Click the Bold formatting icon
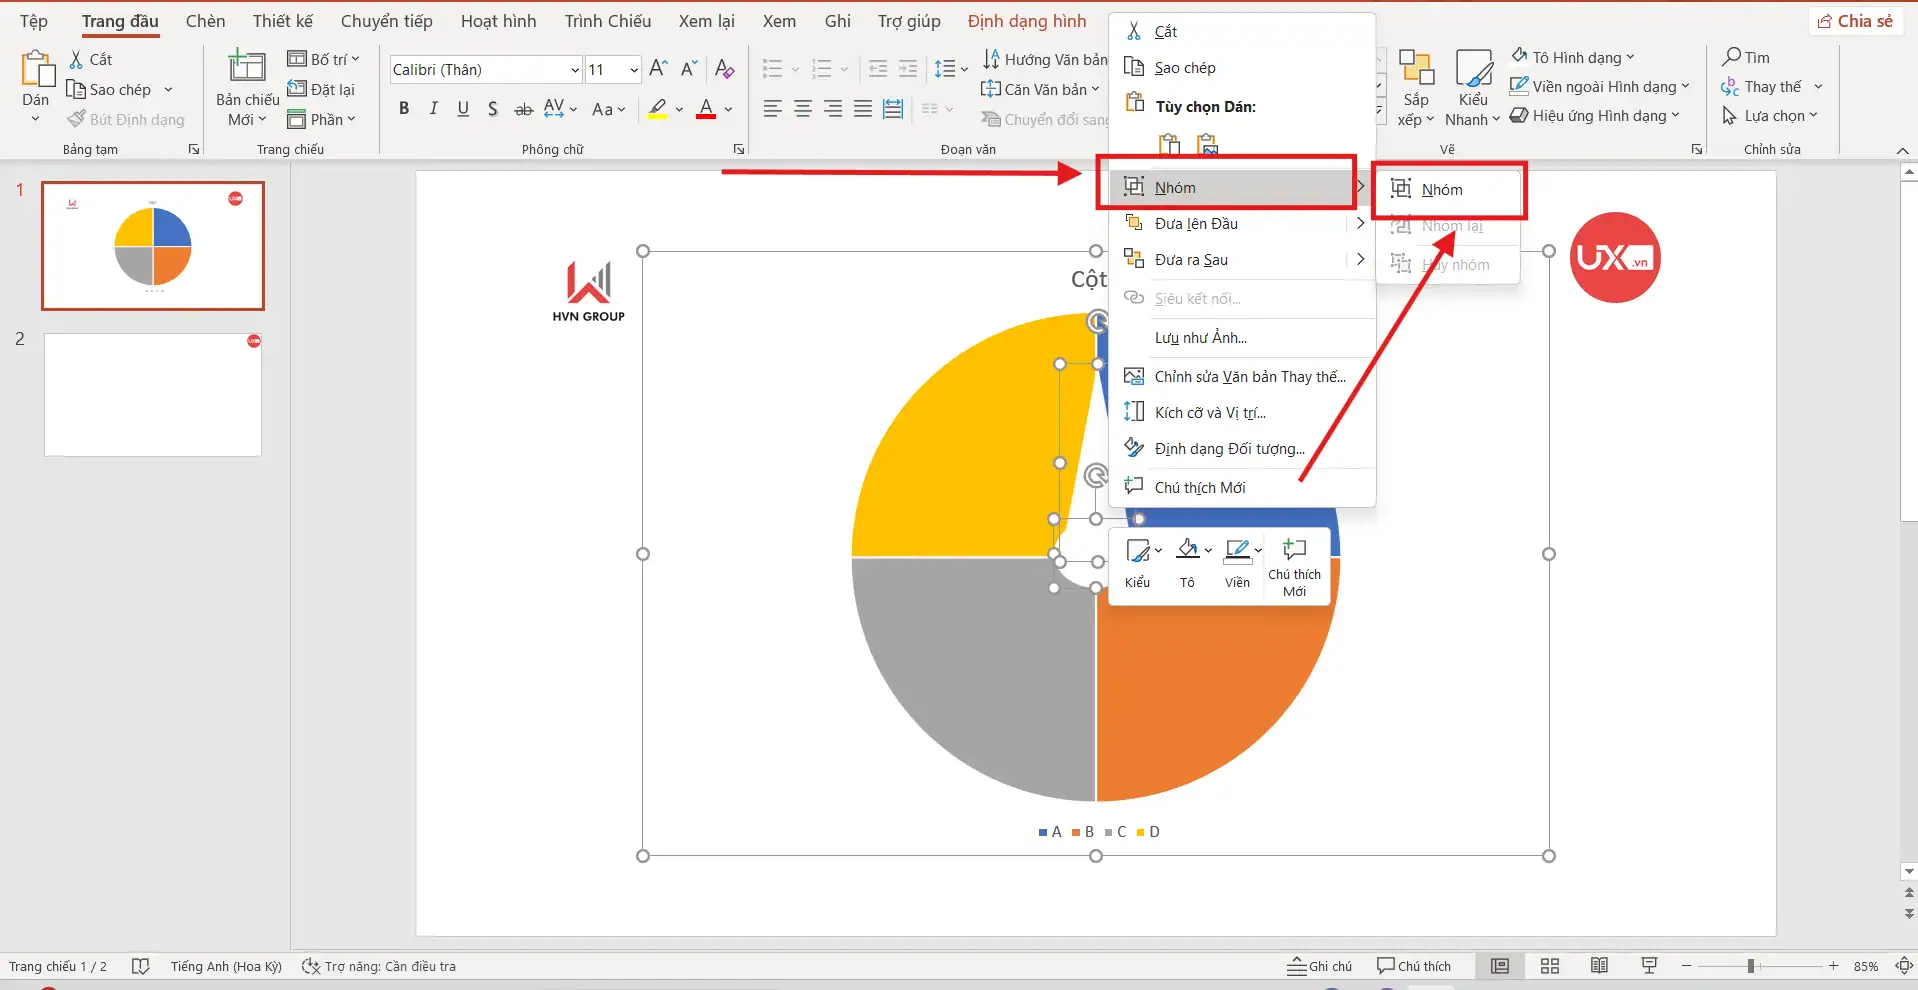Viewport: 1918px width, 990px height. point(404,109)
